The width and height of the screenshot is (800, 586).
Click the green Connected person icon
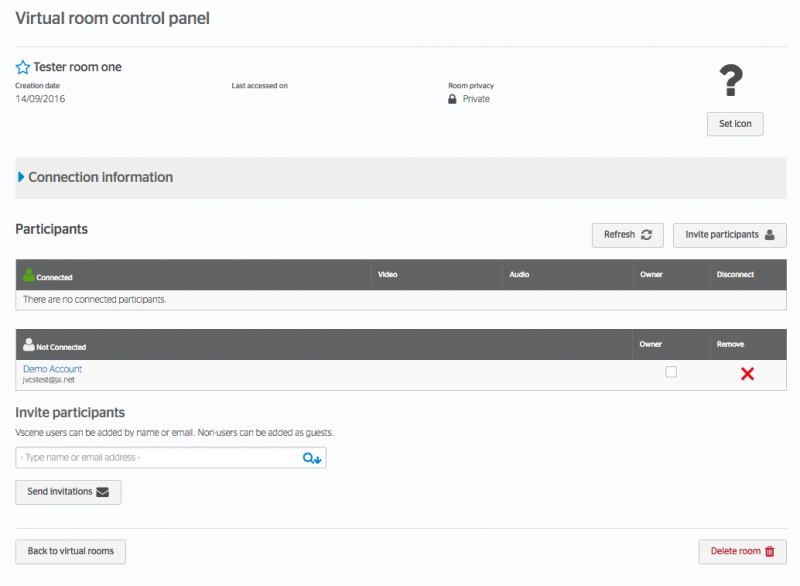(29, 275)
